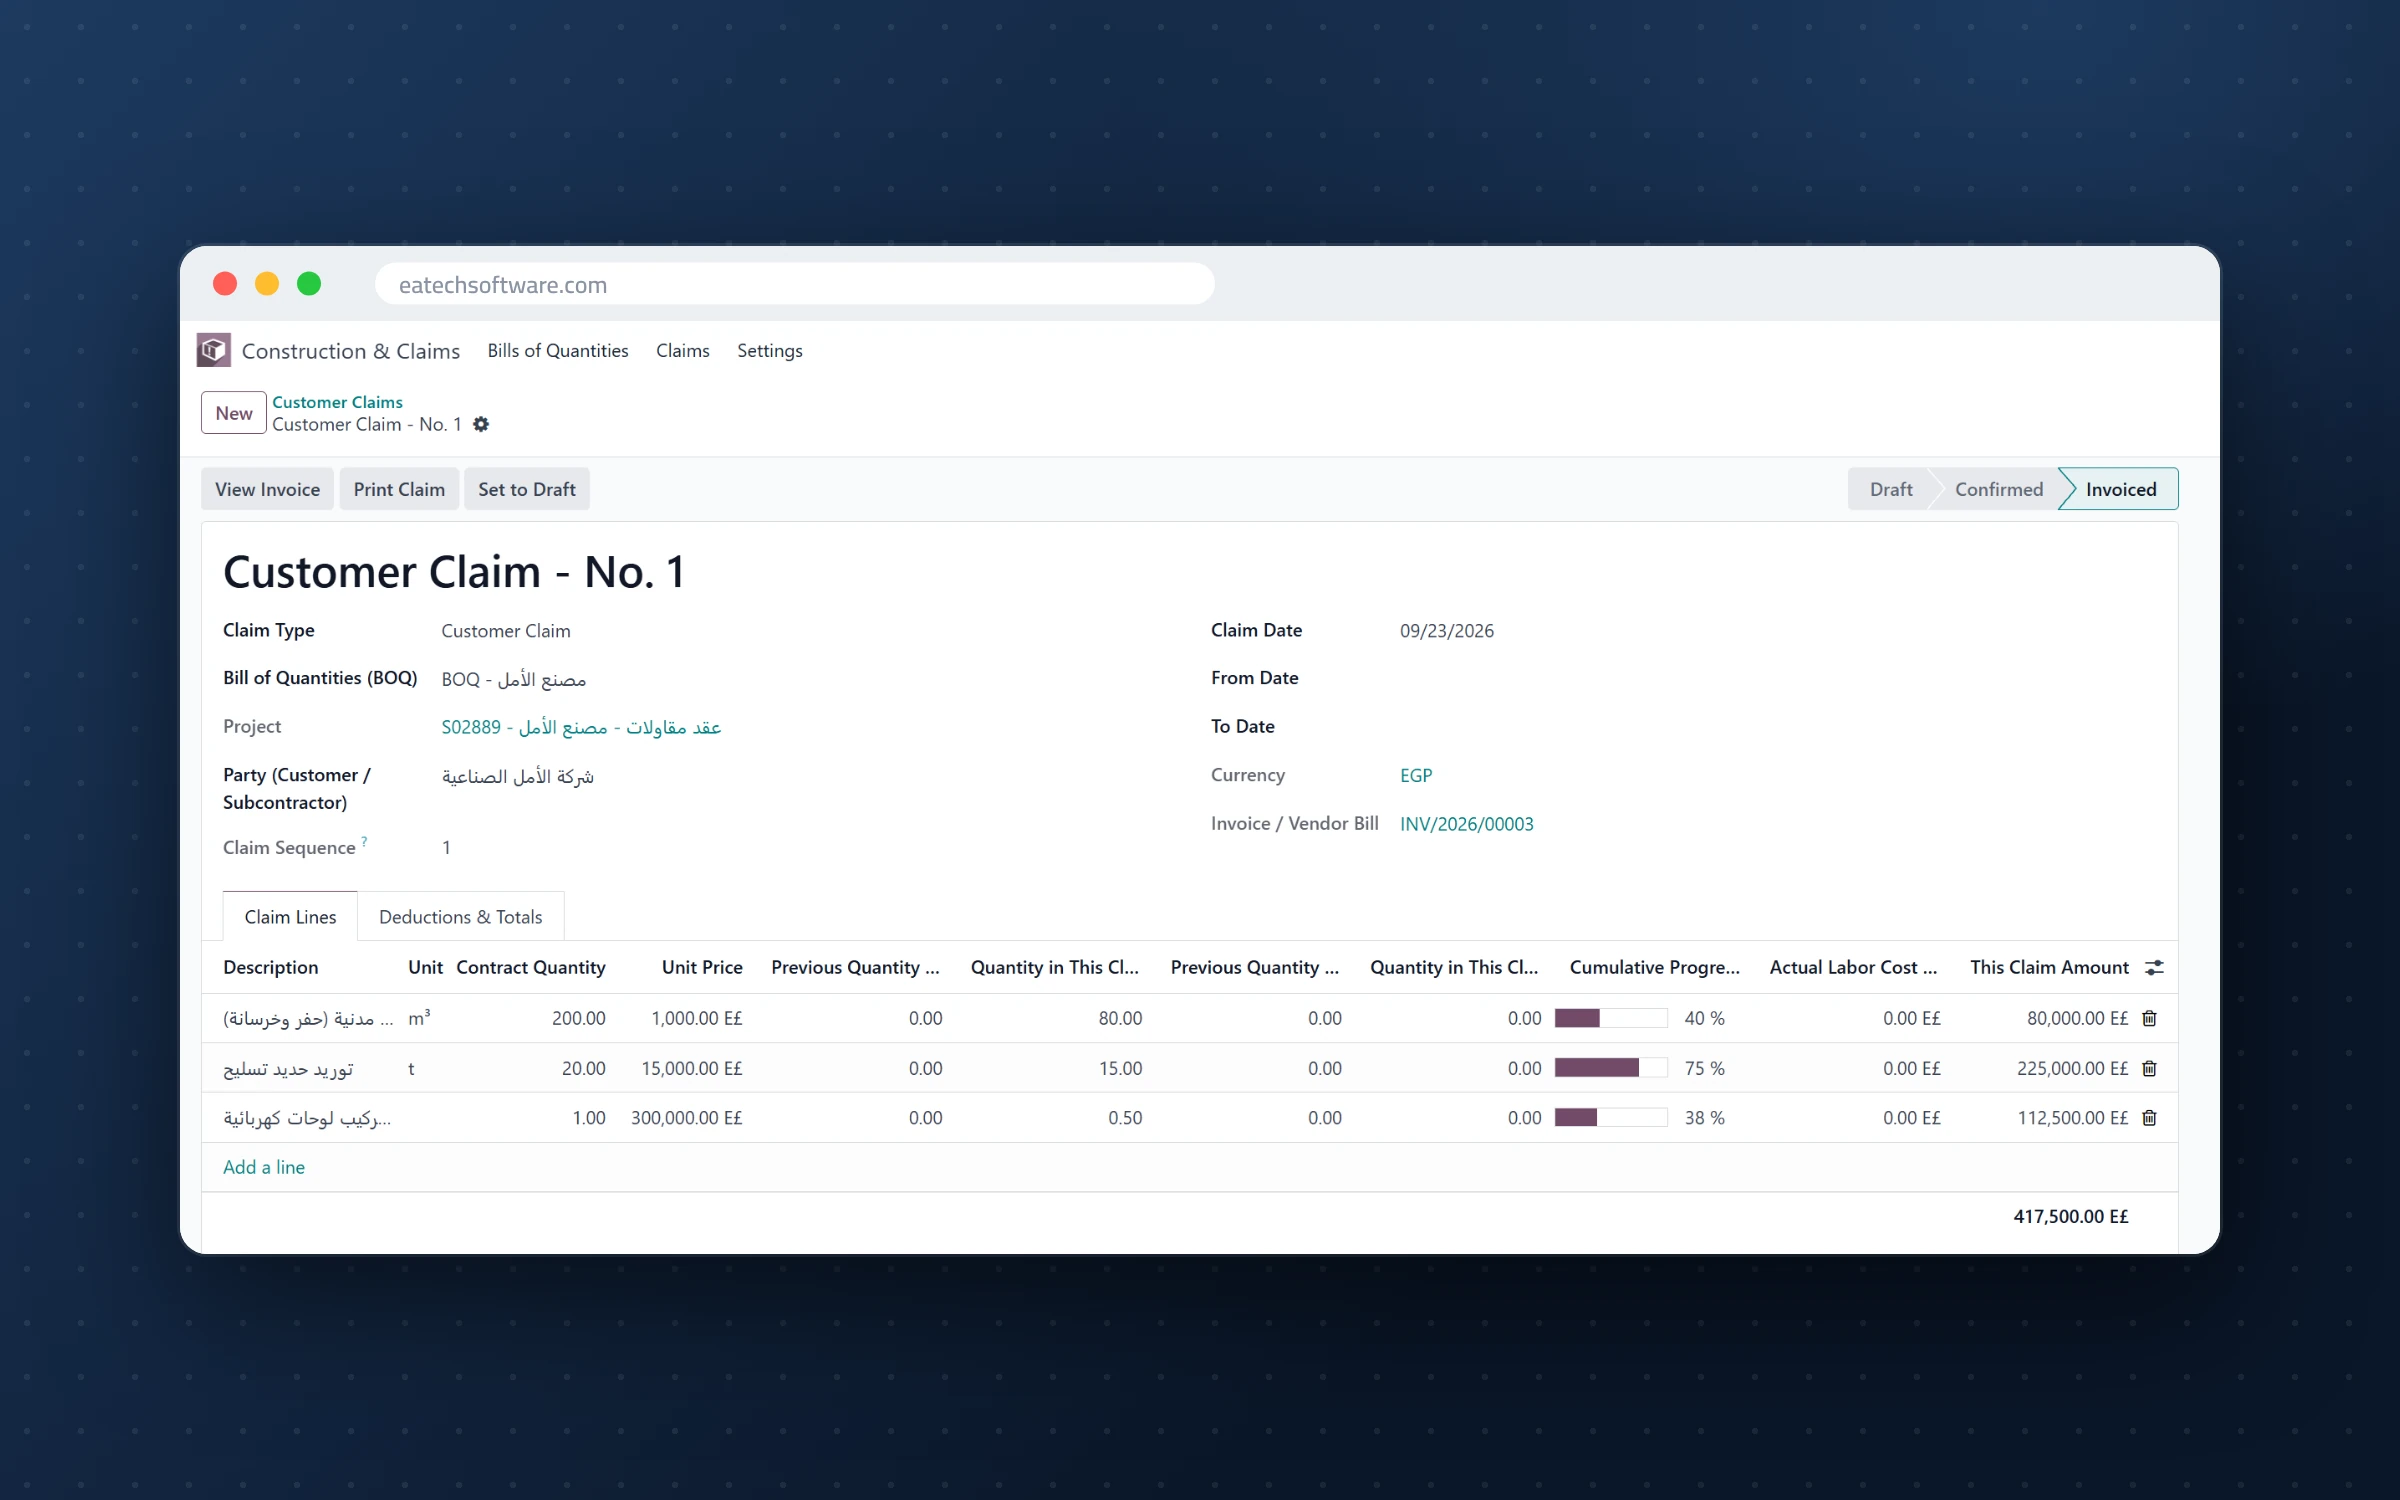2400x1500 pixels.
Task: Open the EGP currency link
Action: pyautogui.click(x=1416, y=775)
